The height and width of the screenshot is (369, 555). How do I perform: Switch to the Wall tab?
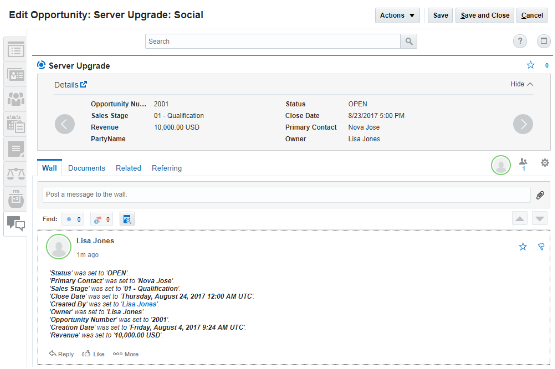[x=49, y=168]
